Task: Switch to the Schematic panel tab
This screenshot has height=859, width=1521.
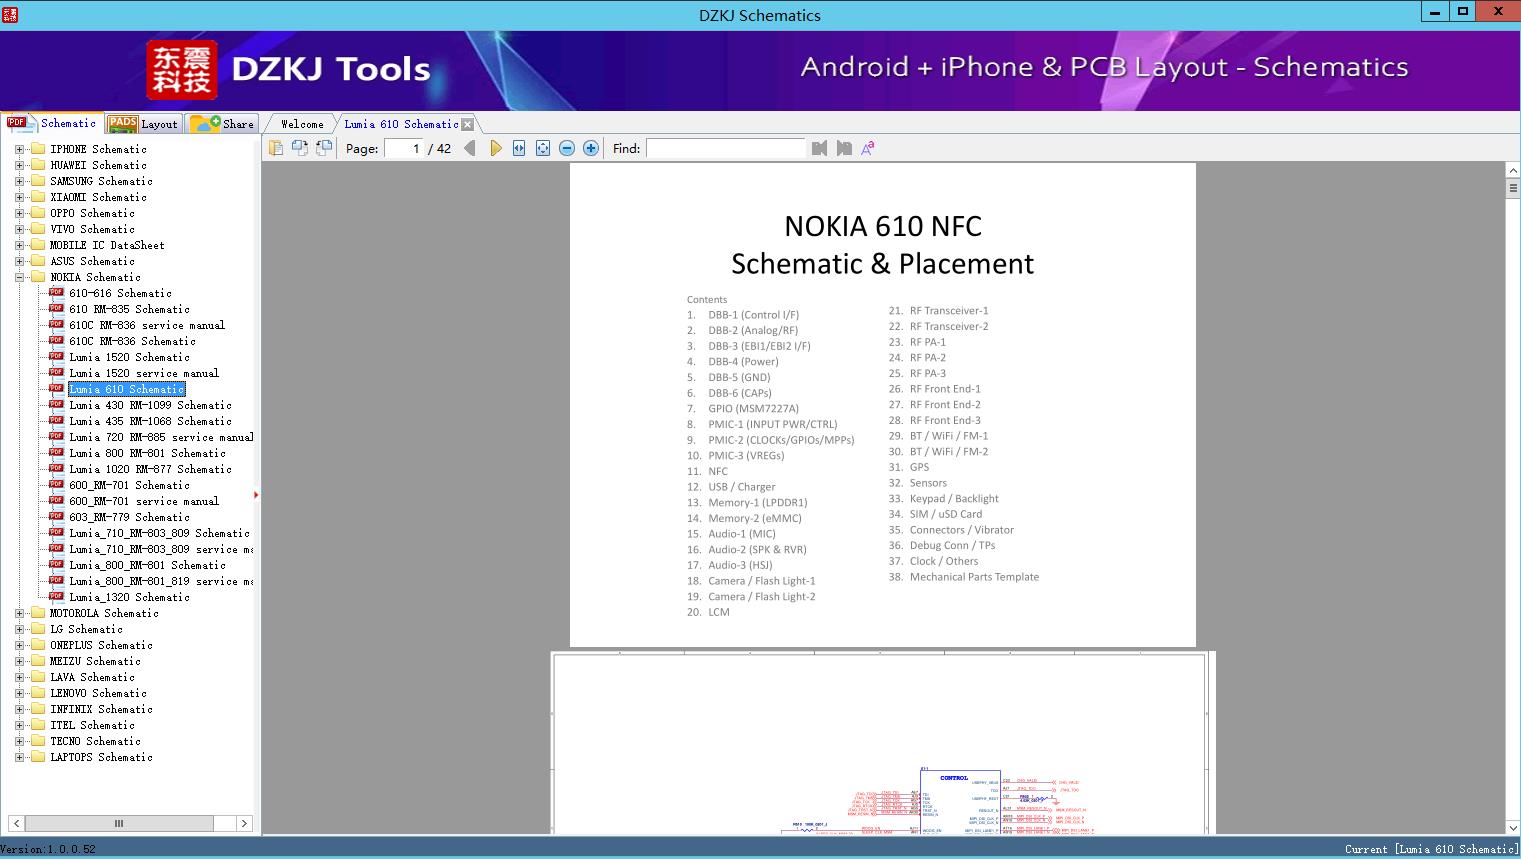Action: [52, 123]
